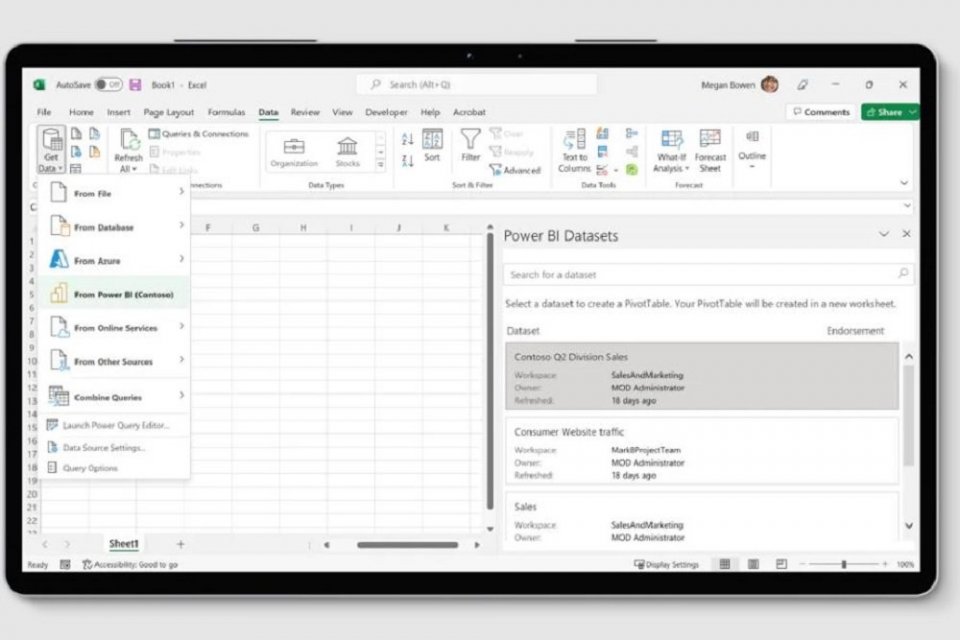Open the Sort dialog
The image size is (960, 640).
tap(432, 145)
